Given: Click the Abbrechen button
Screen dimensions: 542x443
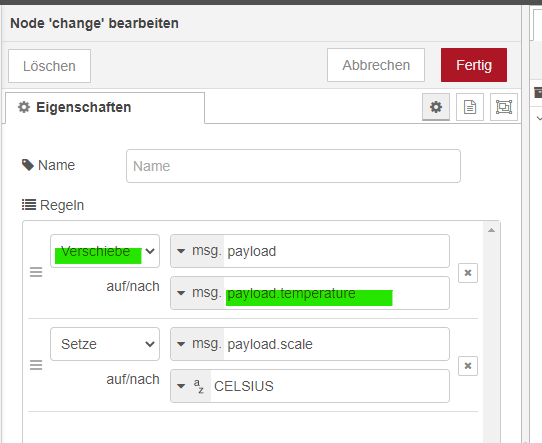Looking at the screenshot, I should [376, 65].
